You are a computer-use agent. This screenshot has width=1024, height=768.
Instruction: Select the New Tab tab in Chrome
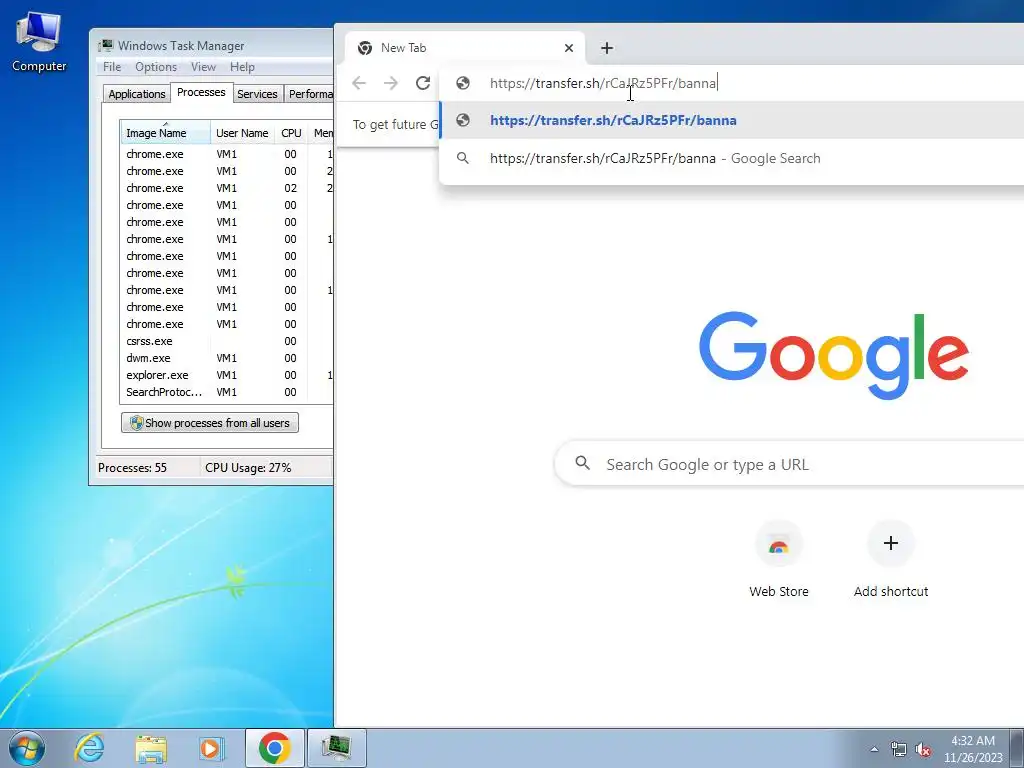pos(464,48)
